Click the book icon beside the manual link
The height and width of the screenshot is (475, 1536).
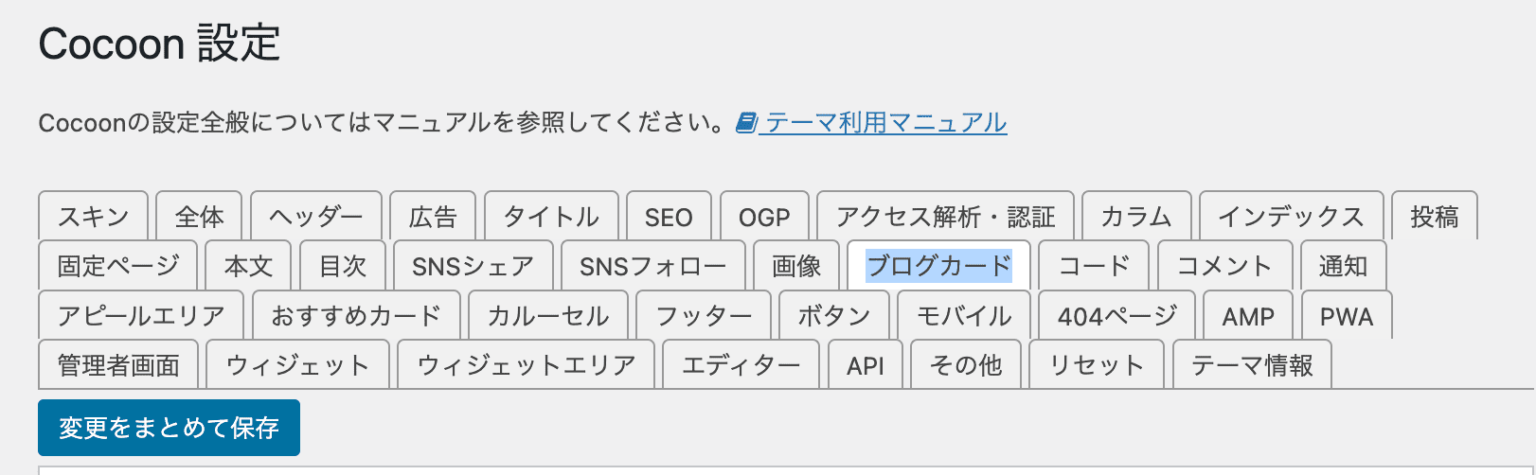[x=745, y=123]
